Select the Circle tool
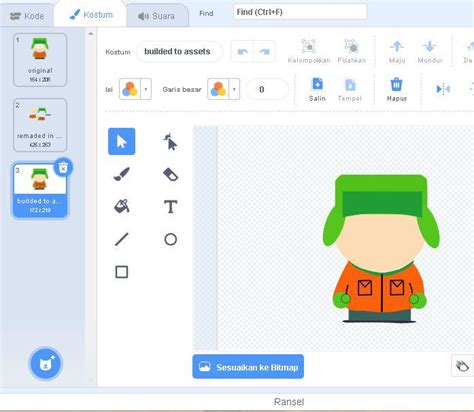Screen dimensions: 474x412 [x=170, y=239]
